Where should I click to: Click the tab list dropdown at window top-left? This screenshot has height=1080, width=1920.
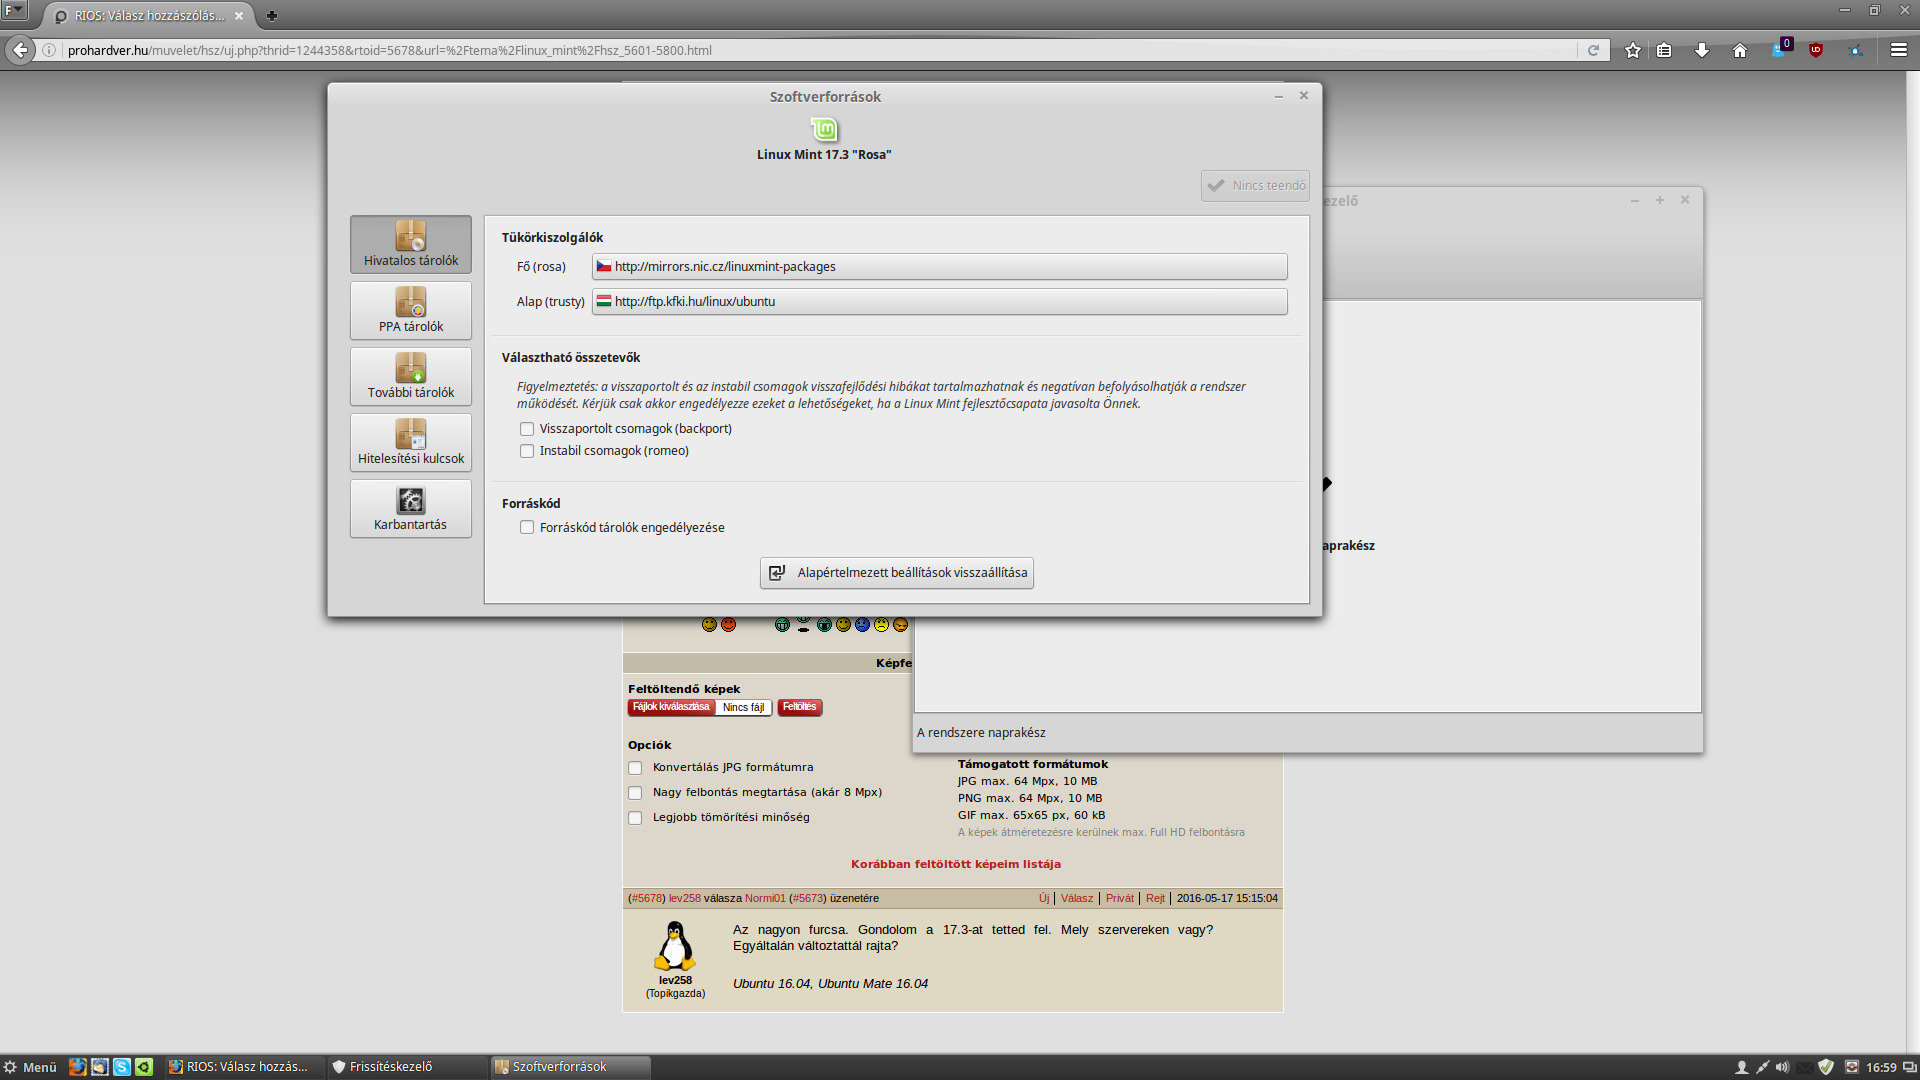14,11
